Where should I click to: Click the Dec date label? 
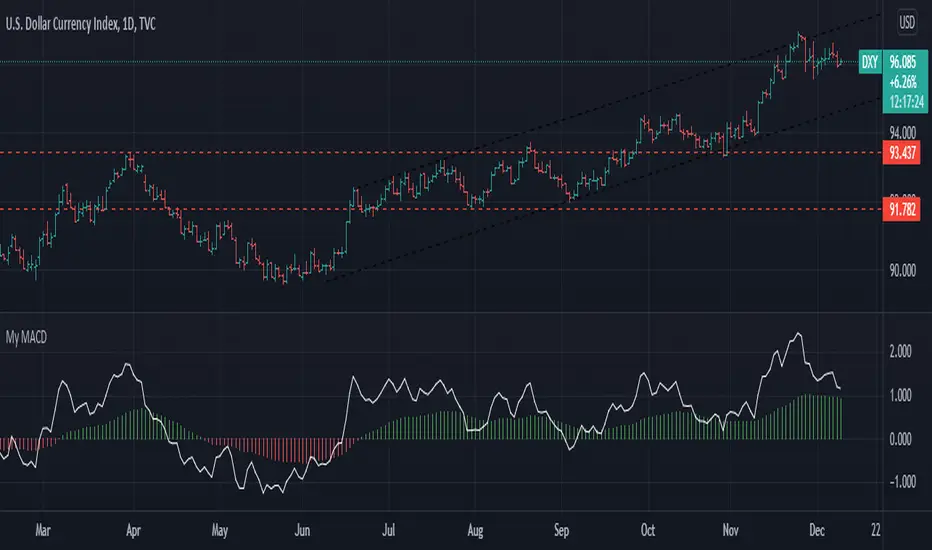pyautogui.click(x=817, y=530)
